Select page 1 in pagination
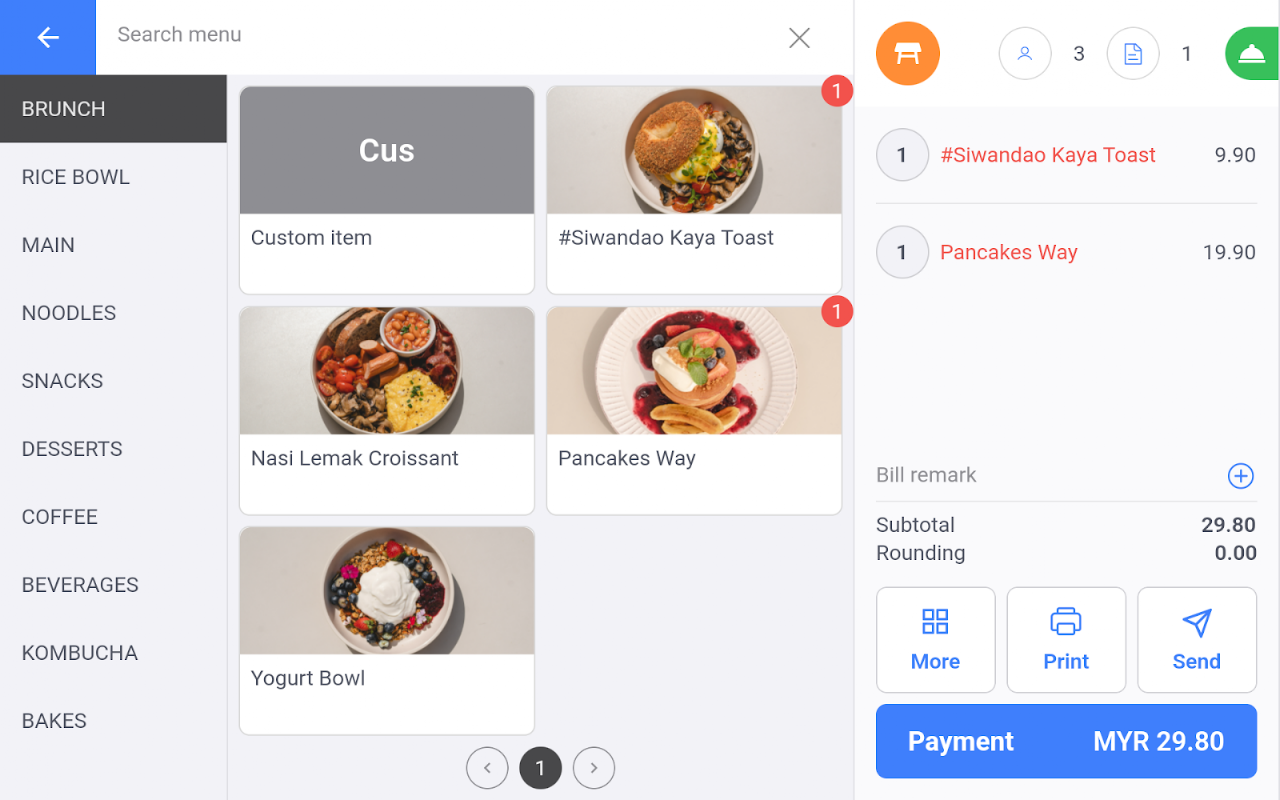 [x=540, y=768]
